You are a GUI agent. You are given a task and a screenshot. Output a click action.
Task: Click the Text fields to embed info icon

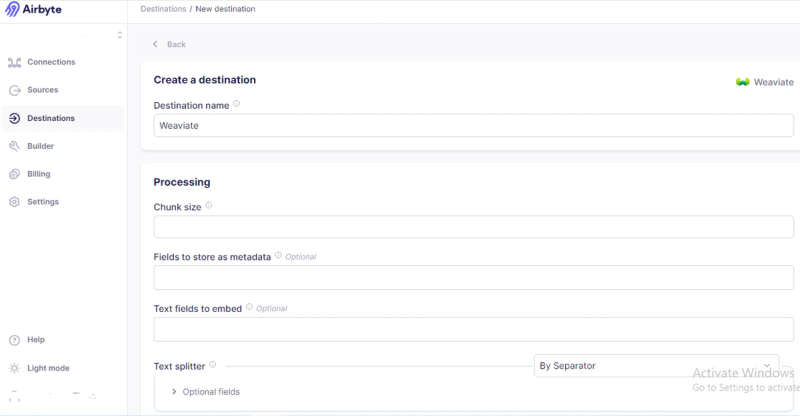tap(249, 307)
